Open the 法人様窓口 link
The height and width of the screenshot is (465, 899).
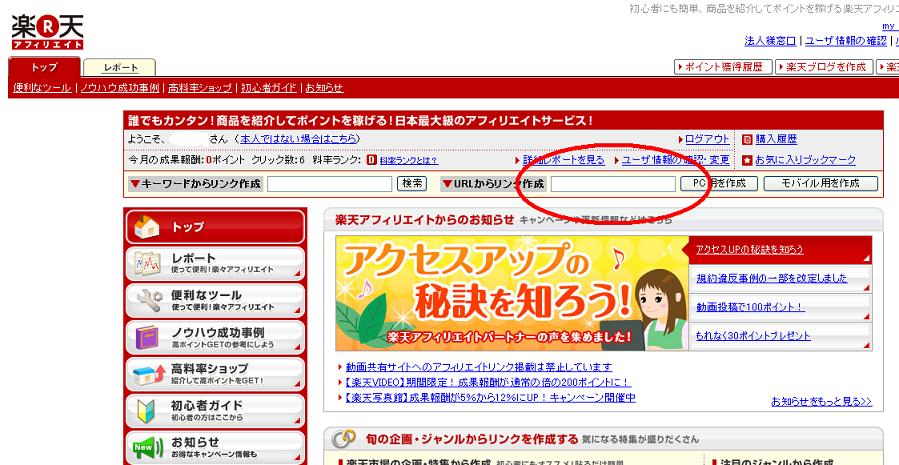tap(770, 41)
